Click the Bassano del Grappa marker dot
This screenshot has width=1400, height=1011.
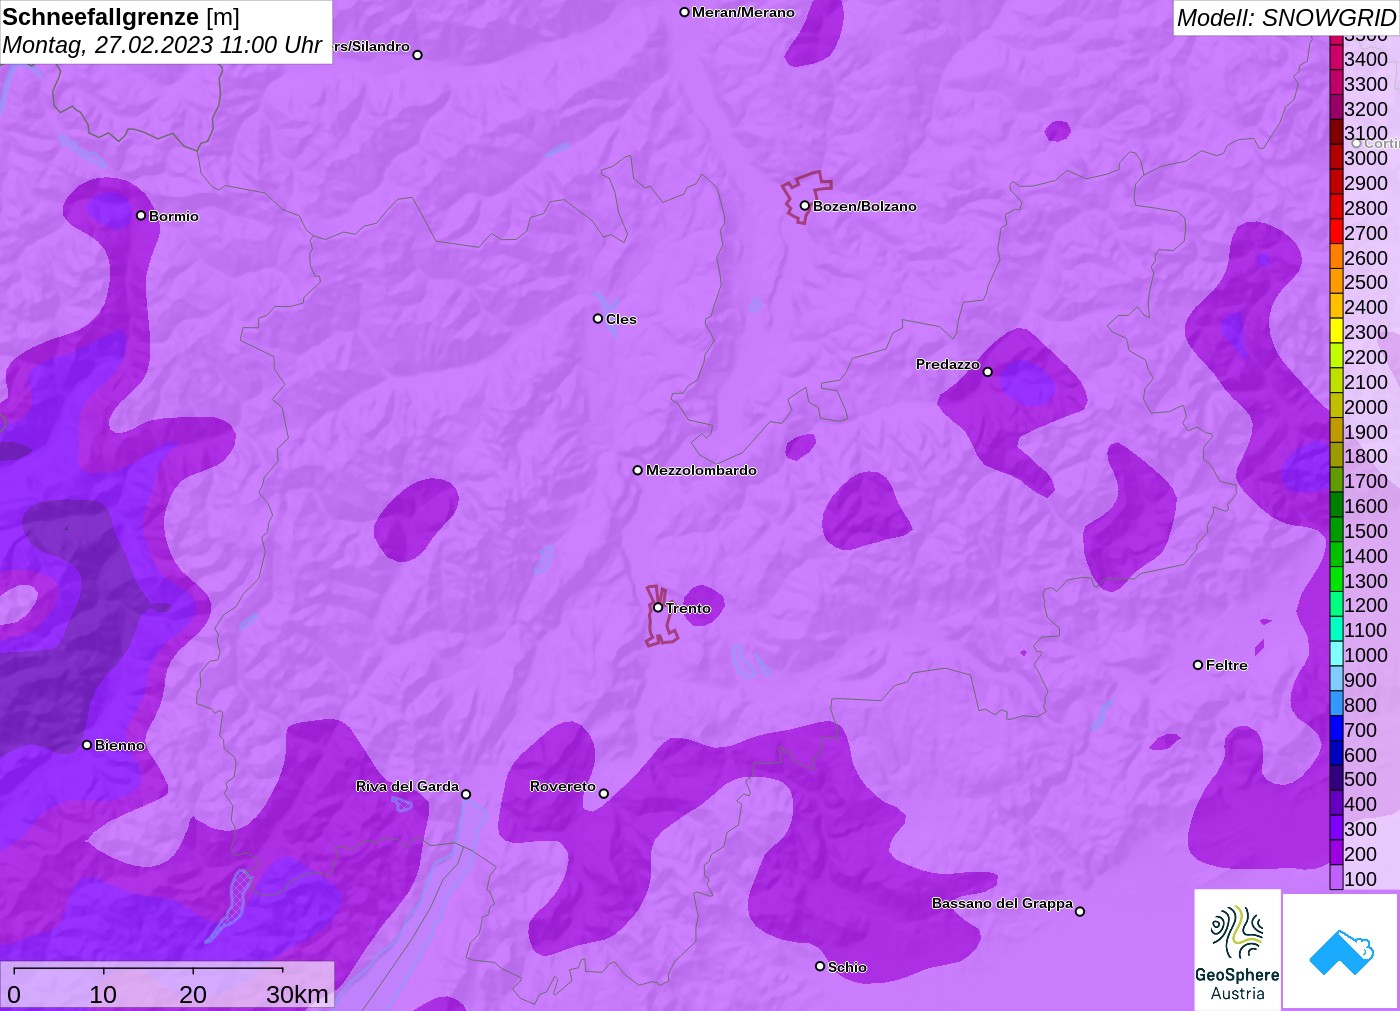pyautogui.click(x=1080, y=911)
